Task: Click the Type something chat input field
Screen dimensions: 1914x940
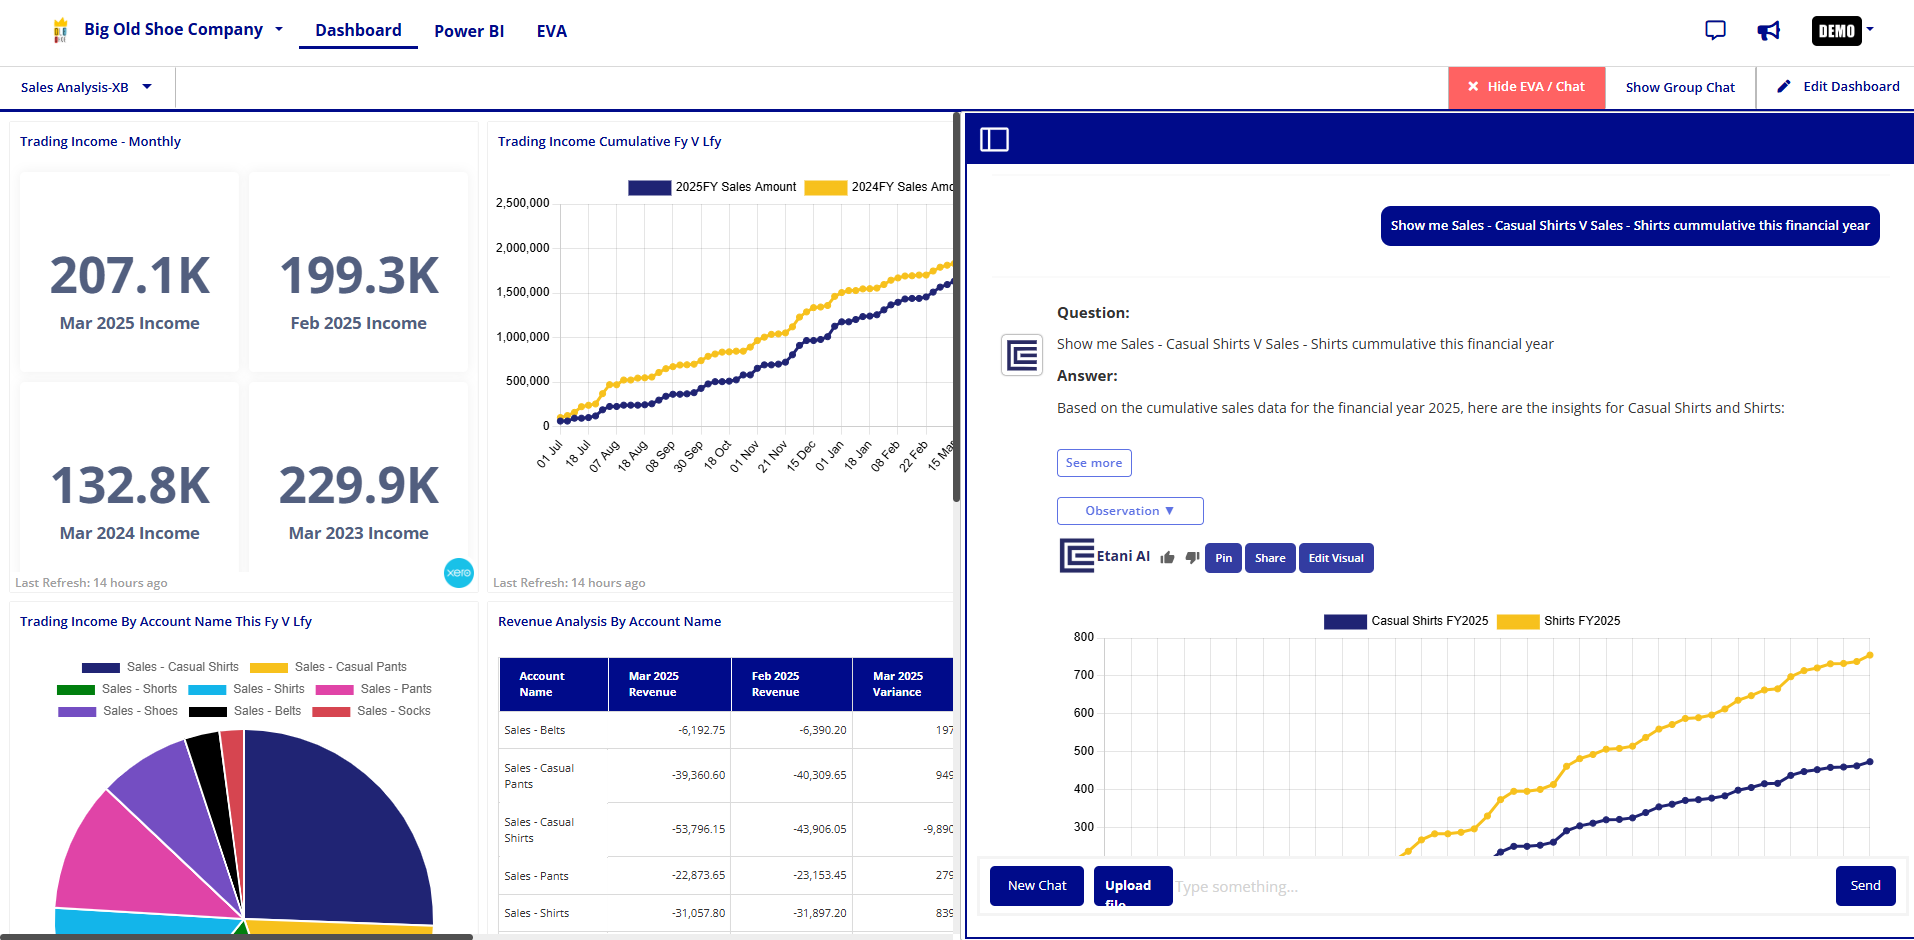Action: (1503, 886)
